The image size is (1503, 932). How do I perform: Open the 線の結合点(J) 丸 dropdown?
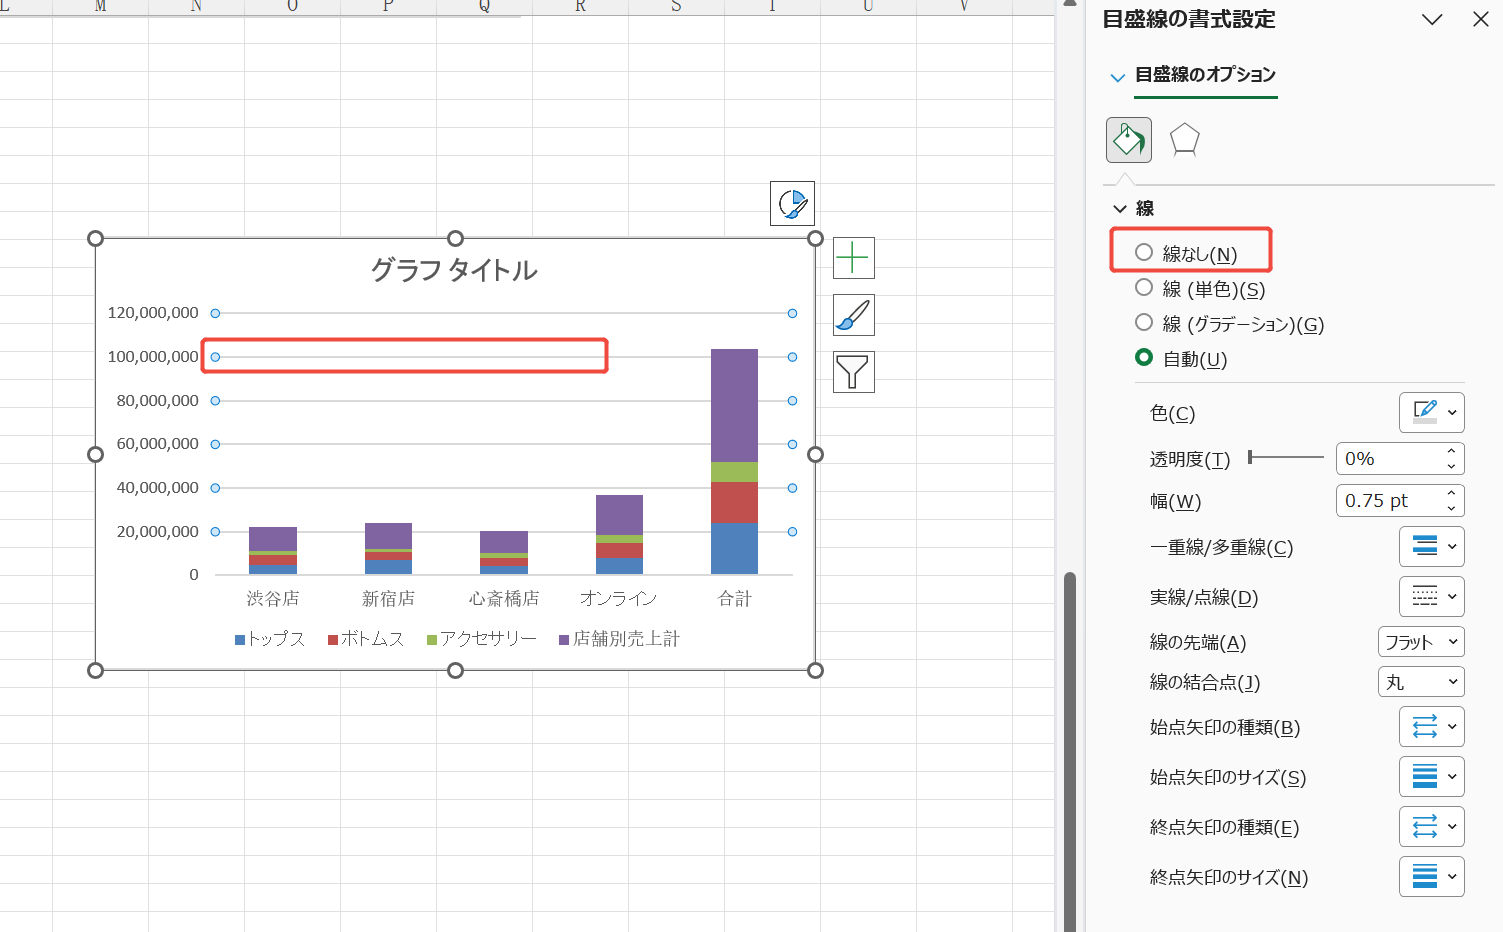point(1421,682)
